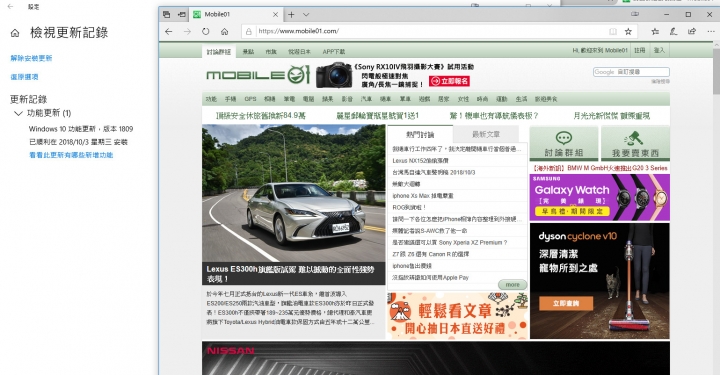Image resolution: width=720 pixels, height=375 pixels.
Task: Click Edge set tabs aside icon
Action: (x=182, y=14)
